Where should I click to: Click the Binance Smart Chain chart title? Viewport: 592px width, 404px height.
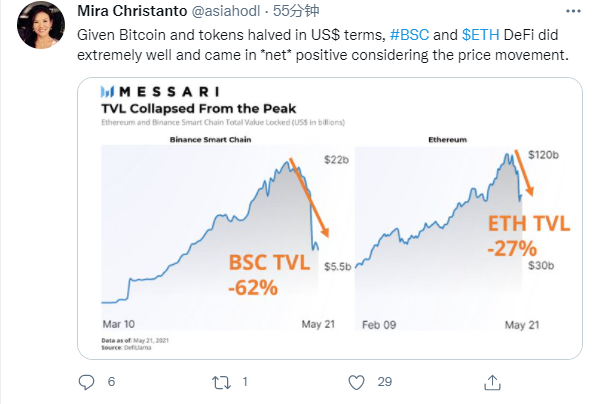tap(210, 140)
